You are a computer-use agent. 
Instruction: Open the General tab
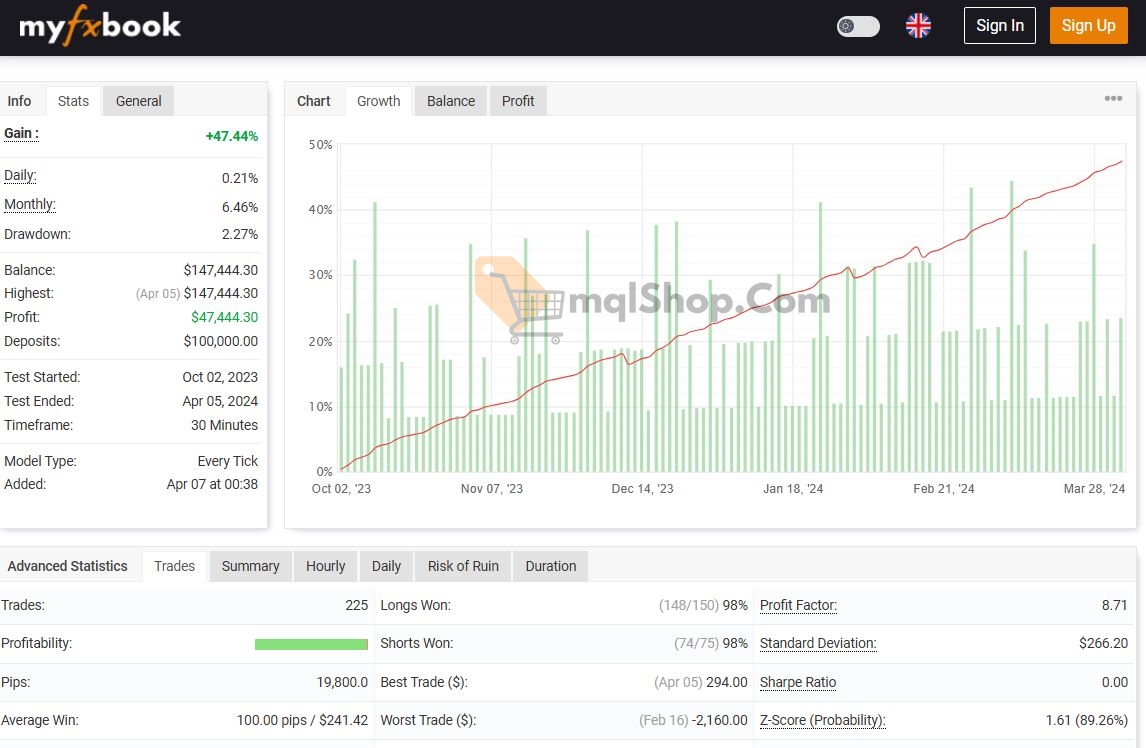click(138, 100)
